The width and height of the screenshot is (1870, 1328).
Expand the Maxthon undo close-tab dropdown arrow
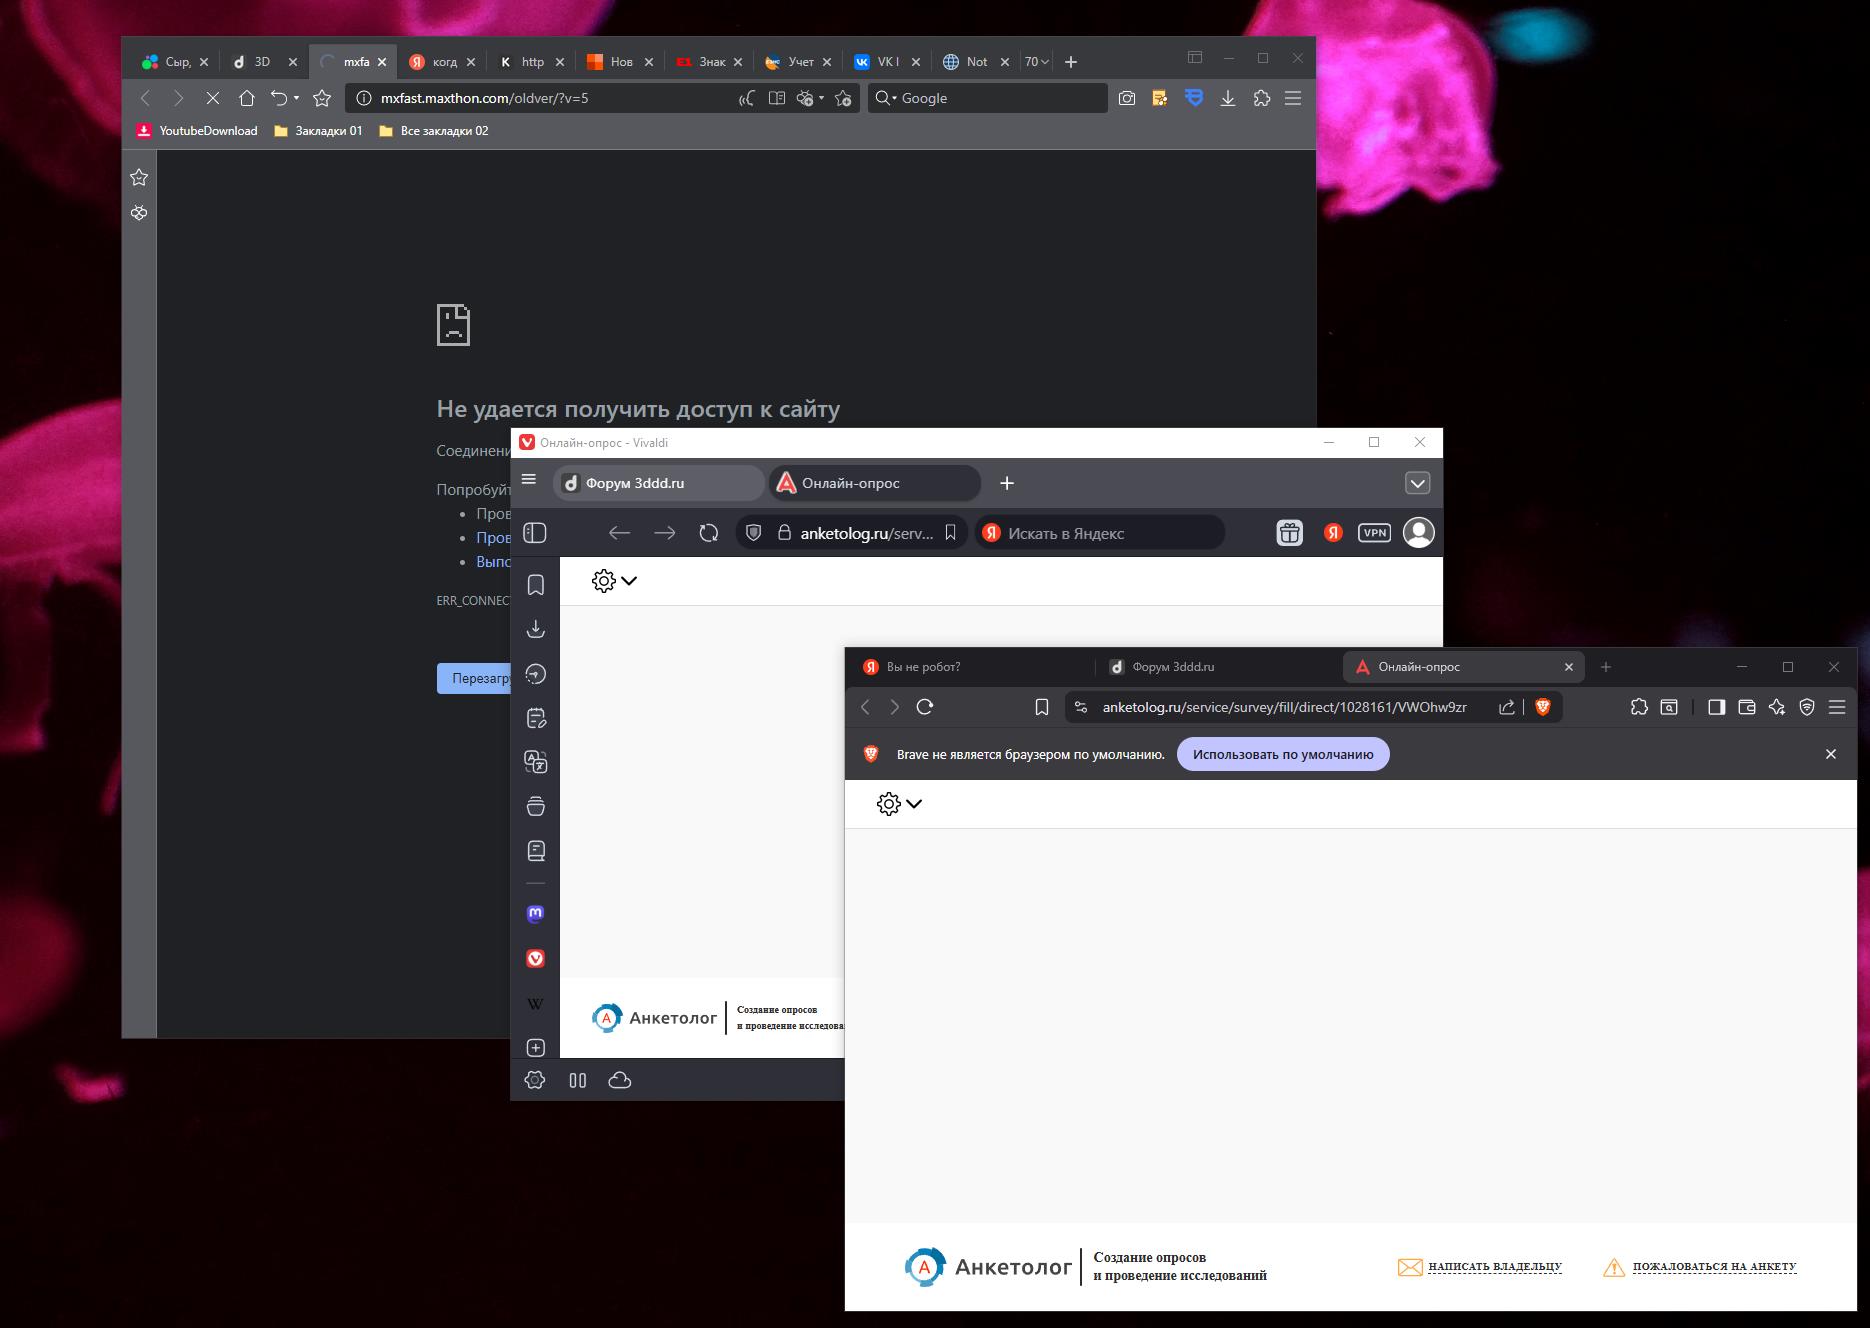pos(296,98)
